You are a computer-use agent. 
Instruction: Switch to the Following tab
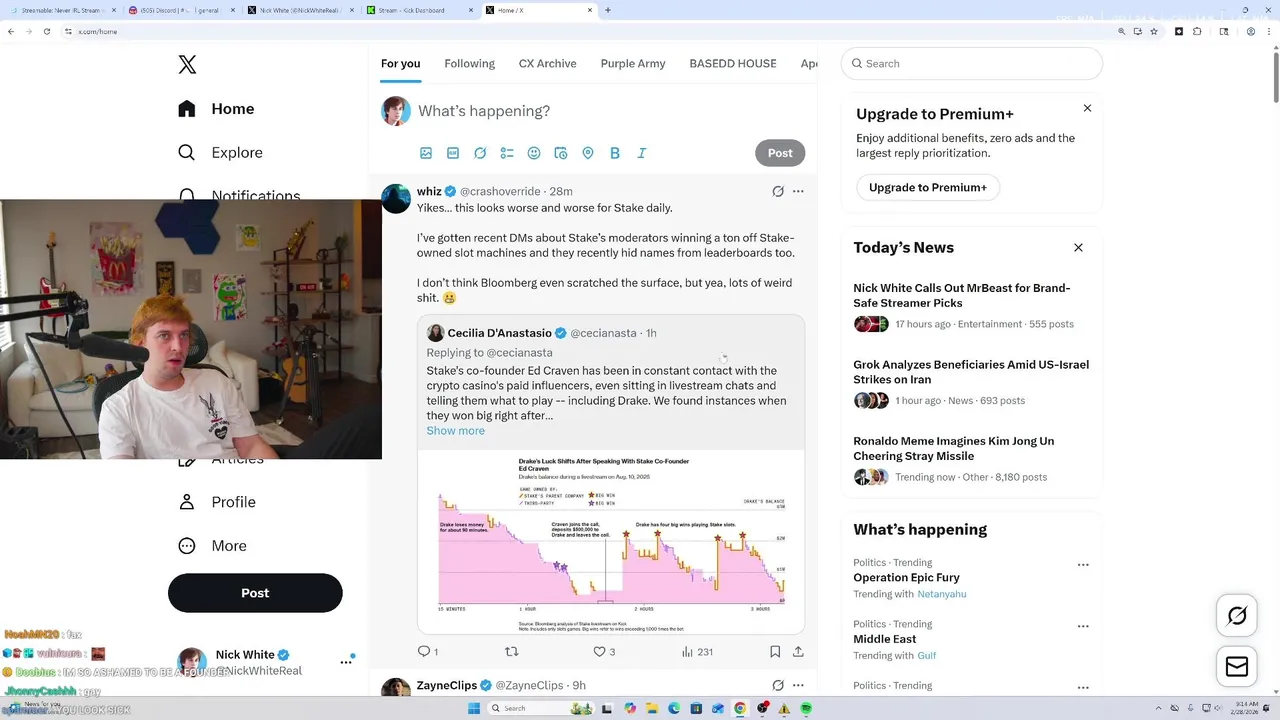[470, 63]
